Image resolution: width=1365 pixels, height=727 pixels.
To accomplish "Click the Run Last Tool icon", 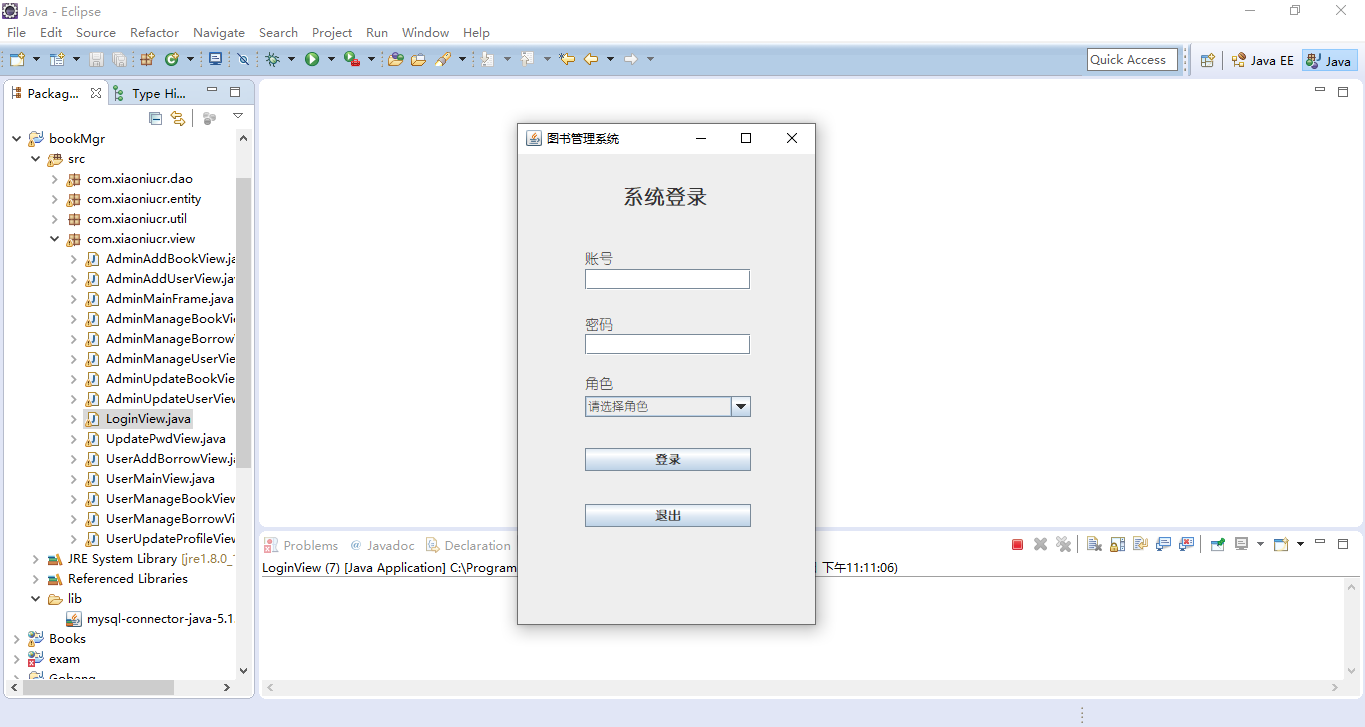I will click(352, 59).
